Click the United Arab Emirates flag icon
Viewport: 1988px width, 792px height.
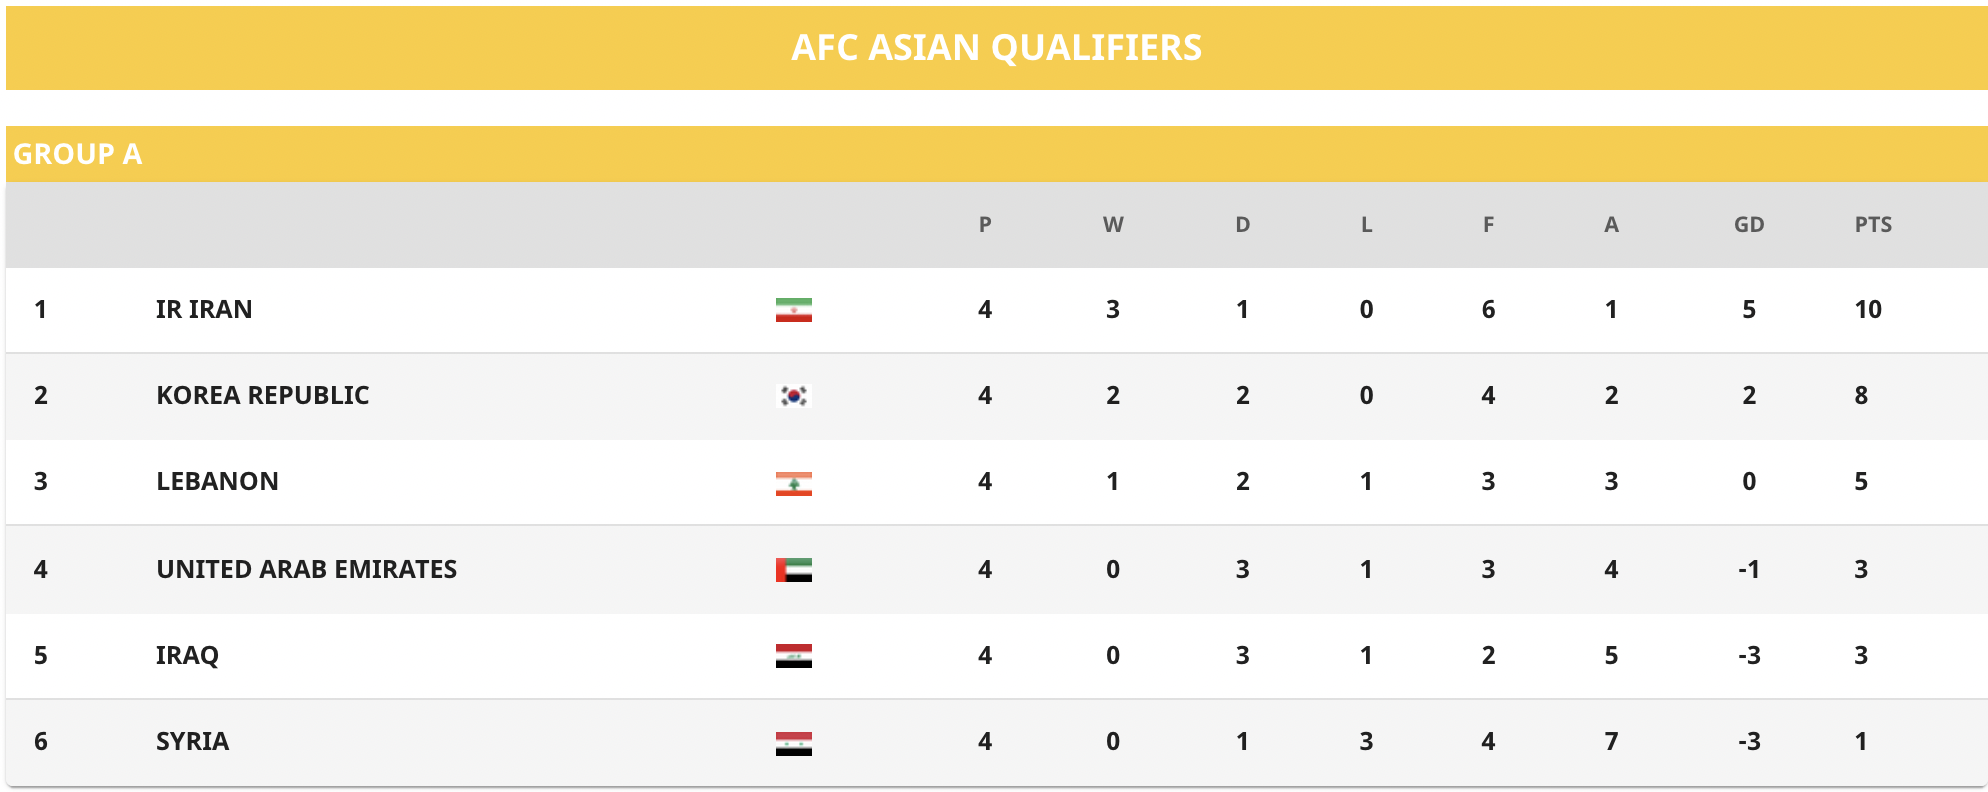click(794, 570)
